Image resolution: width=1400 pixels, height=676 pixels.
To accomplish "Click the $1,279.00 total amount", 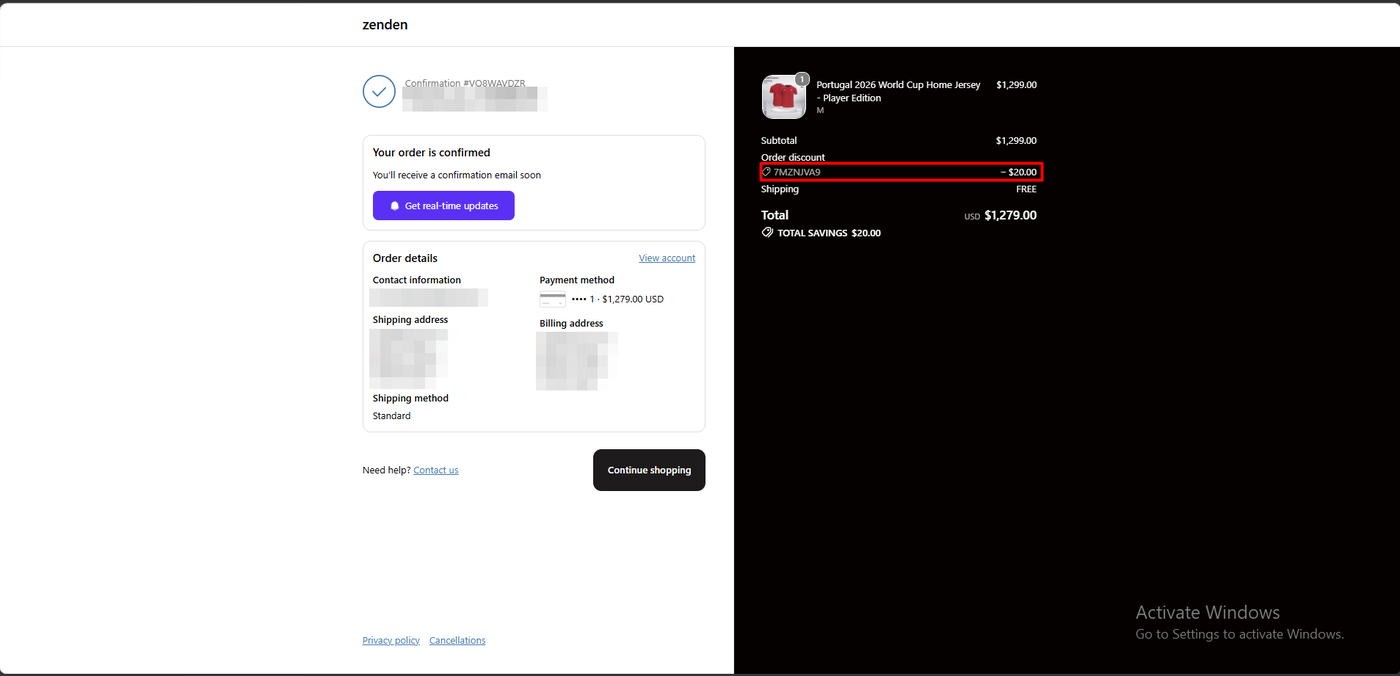I will pyautogui.click(x=1010, y=215).
